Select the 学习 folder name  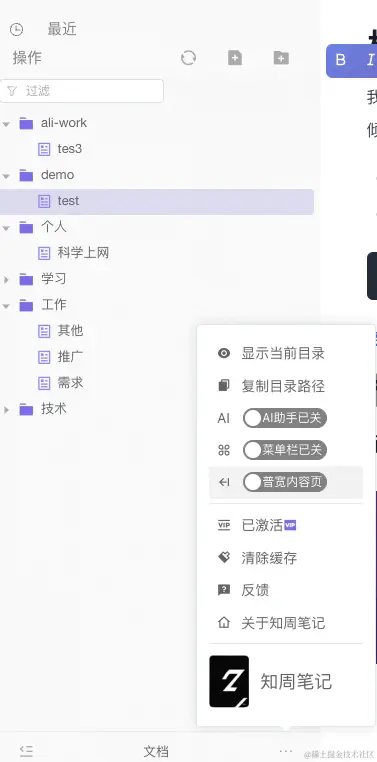coord(53,279)
